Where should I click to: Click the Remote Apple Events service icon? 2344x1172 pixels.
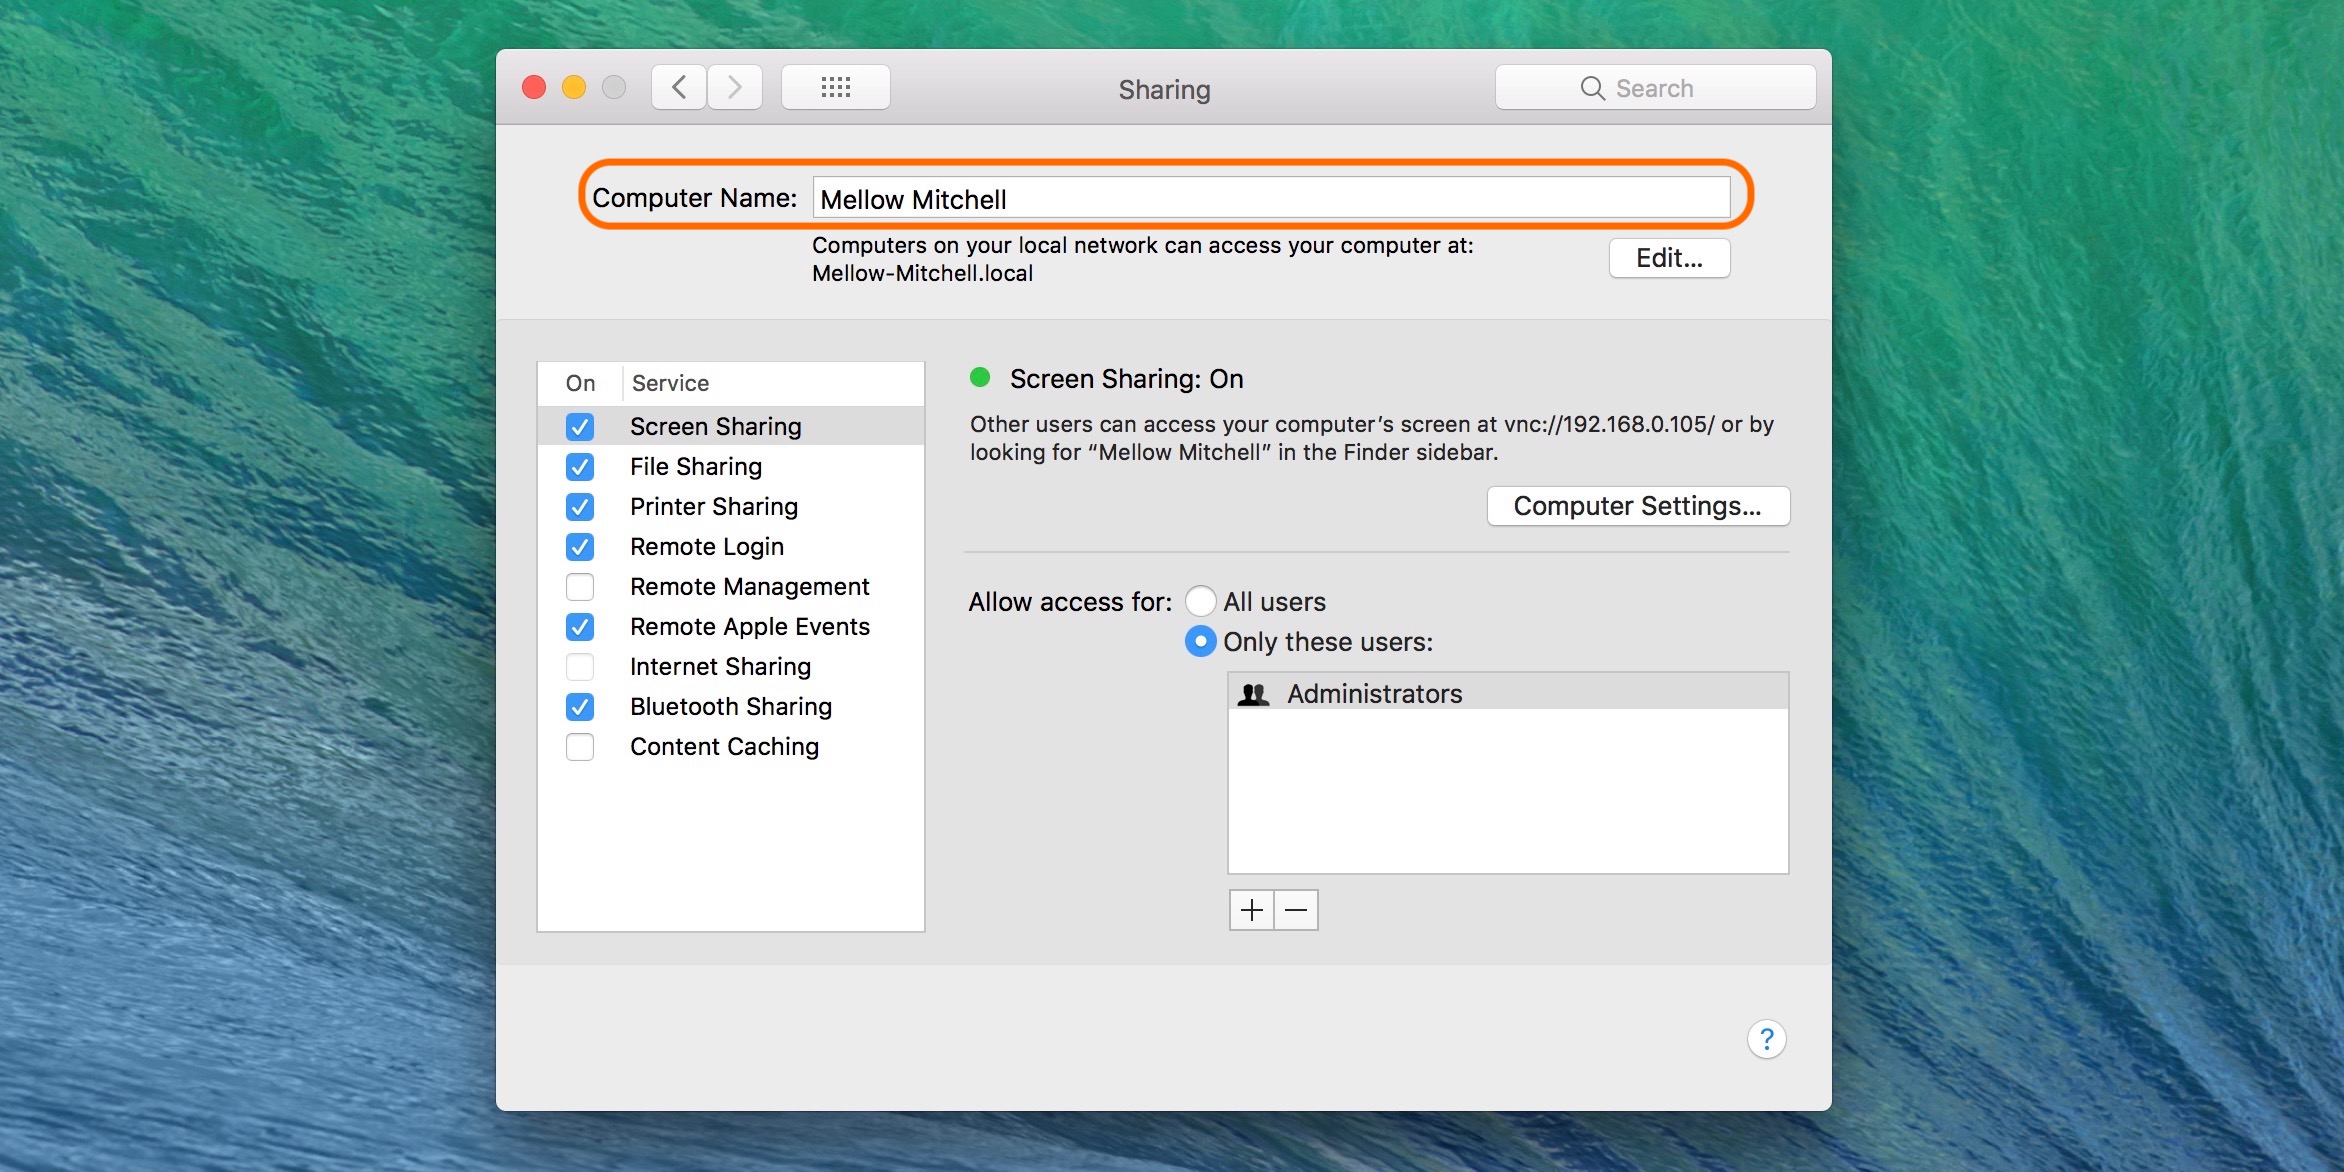[579, 625]
